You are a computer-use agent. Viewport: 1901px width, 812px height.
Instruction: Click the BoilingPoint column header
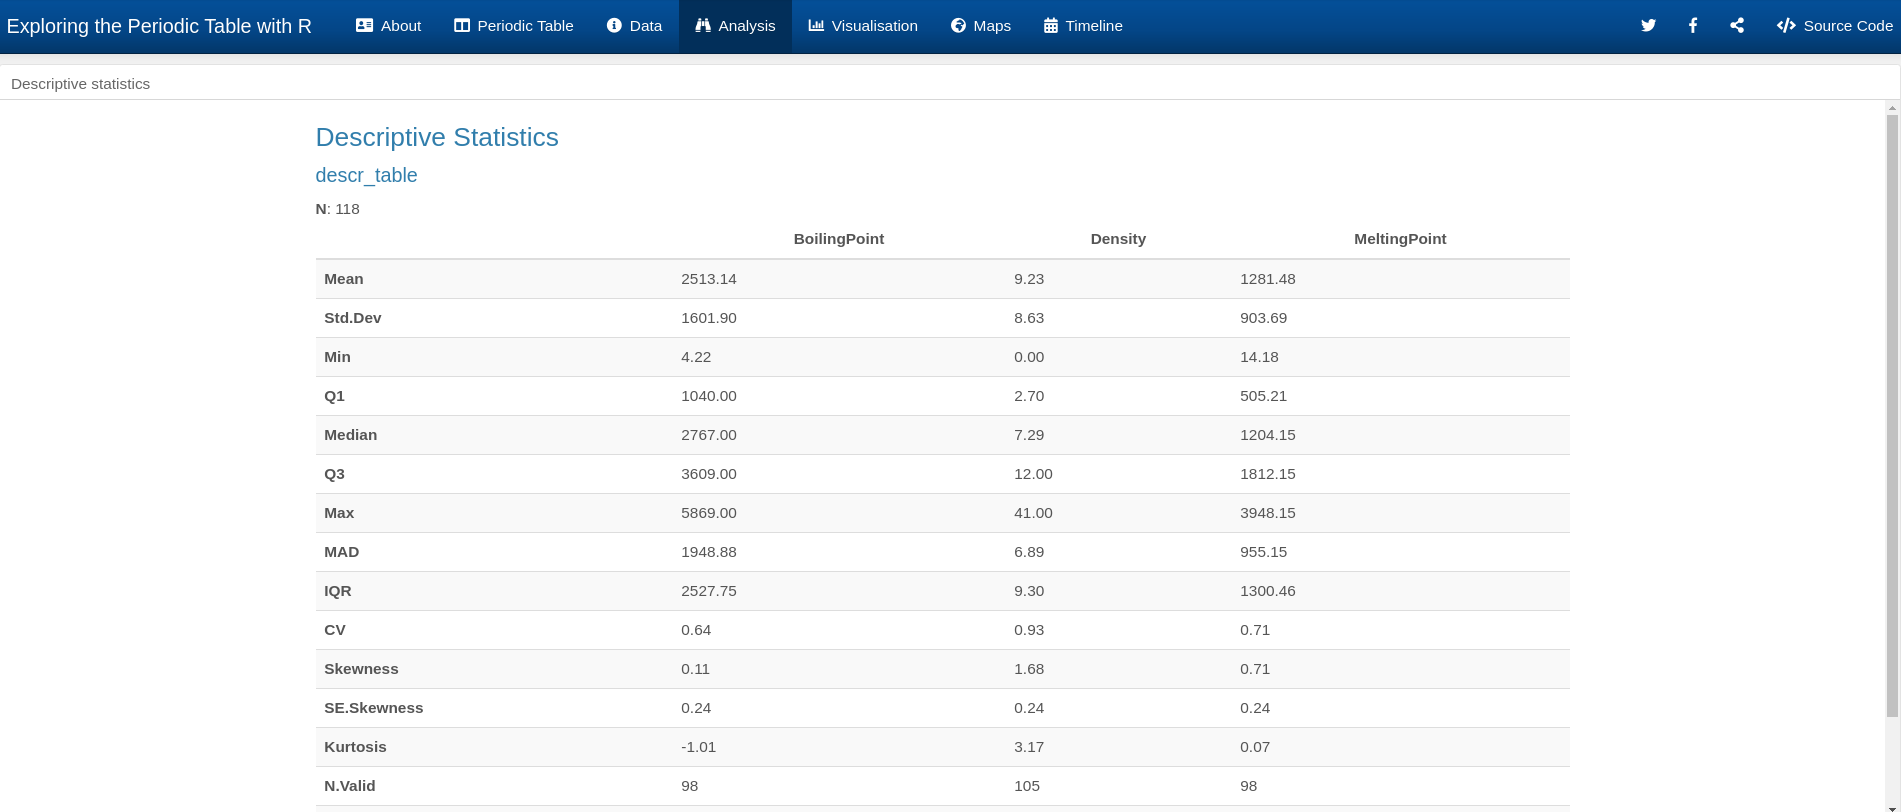839,239
